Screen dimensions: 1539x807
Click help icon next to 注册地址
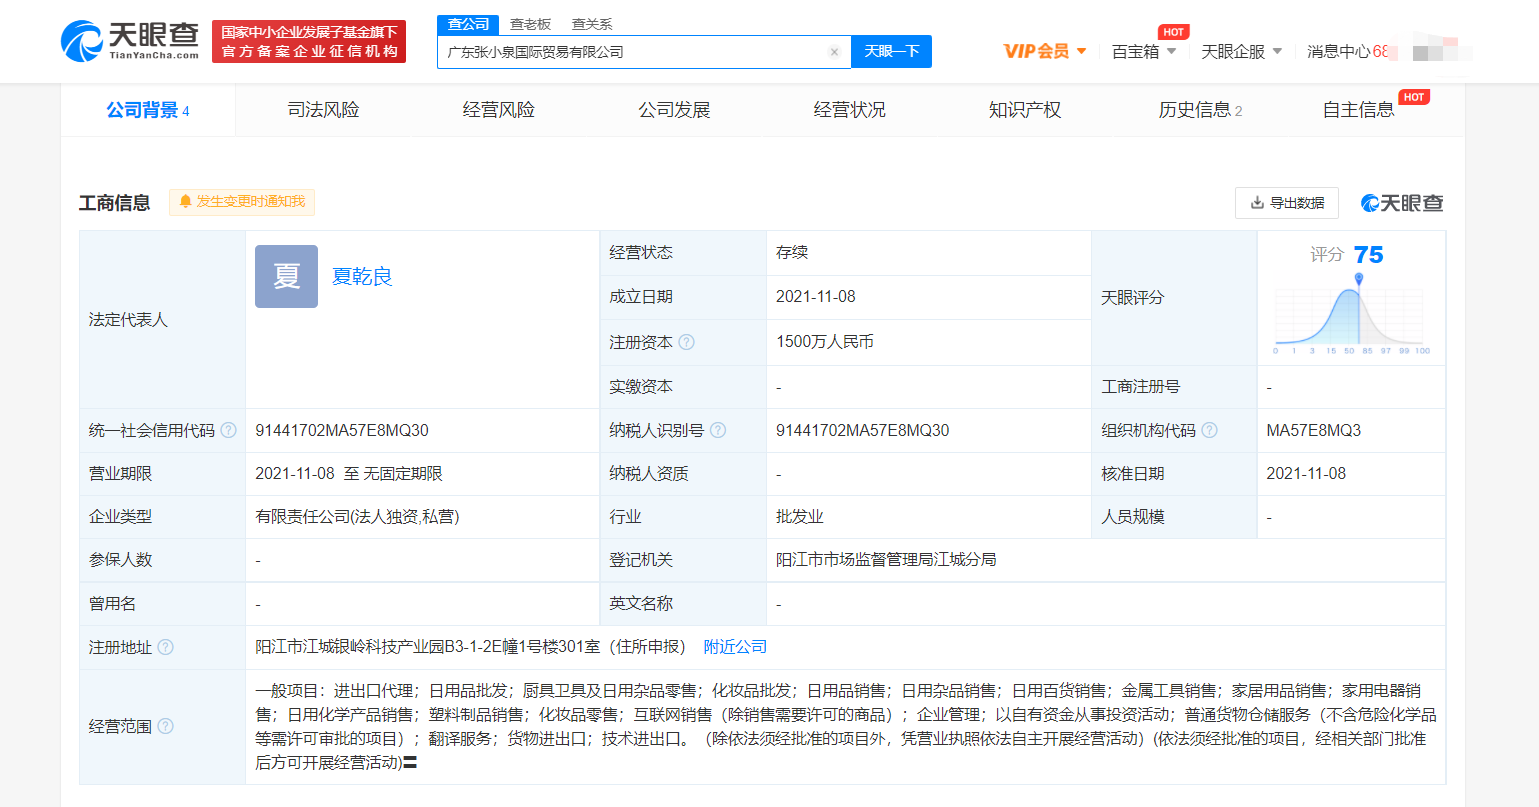coord(166,647)
